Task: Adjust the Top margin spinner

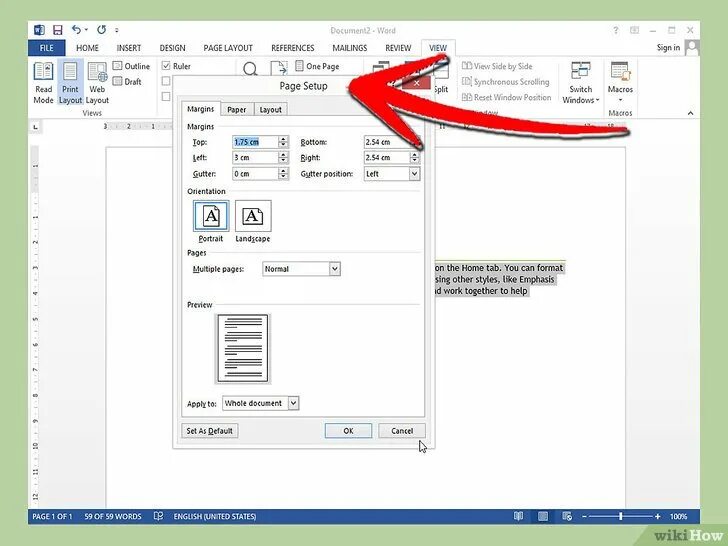Action: coord(283,142)
